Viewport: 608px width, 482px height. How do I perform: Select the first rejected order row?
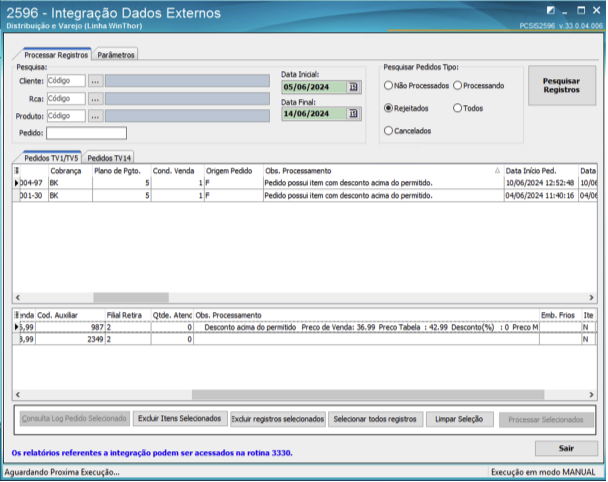pyautogui.click(x=300, y=184)
